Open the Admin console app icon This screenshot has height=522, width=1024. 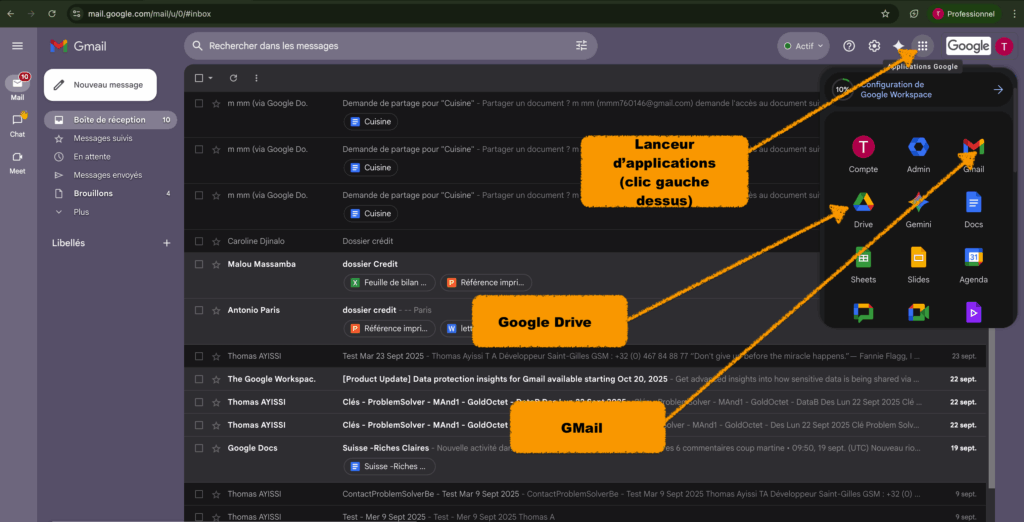point(918,148)
